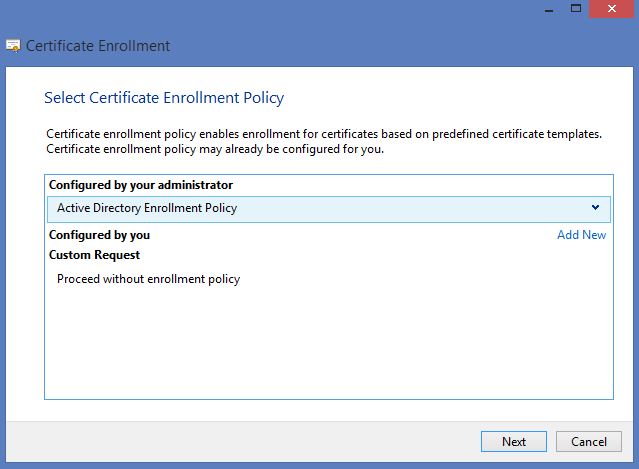Select the Active Directory Enrollment Policy row
This screenshot has height=469, width=639.
tap(300, 208)
